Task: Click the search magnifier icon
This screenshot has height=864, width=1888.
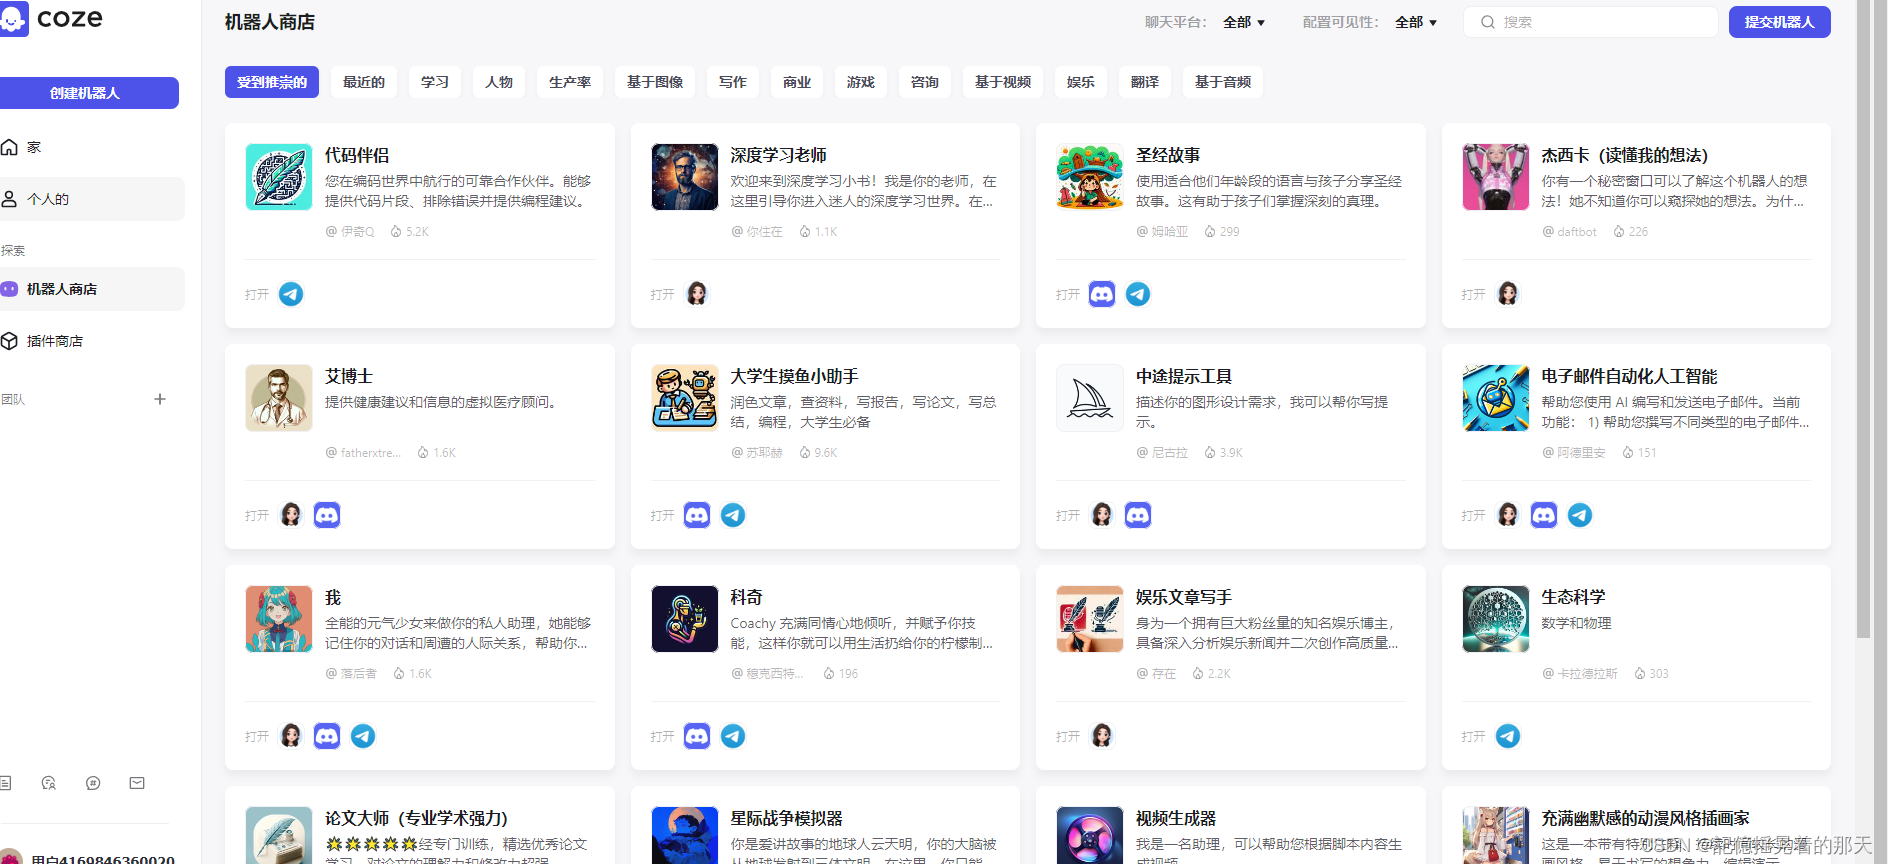Action: click(1488, 22)
